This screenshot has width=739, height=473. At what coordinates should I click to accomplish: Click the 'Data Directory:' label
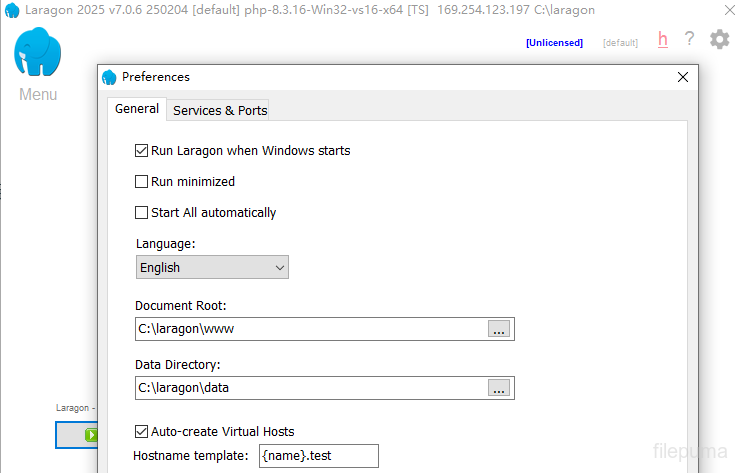[x=178, y=365]
